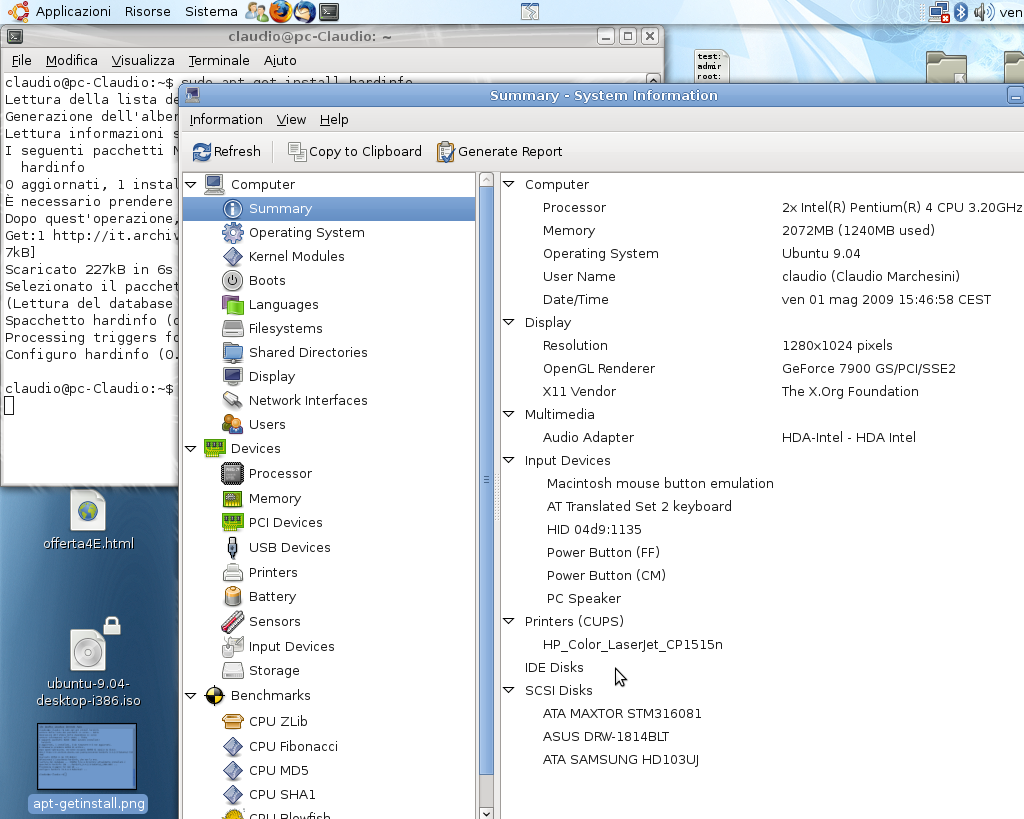Collapse the SCSI Disks section
Viewport: 1024px width, 819px height.
[509, 690]
